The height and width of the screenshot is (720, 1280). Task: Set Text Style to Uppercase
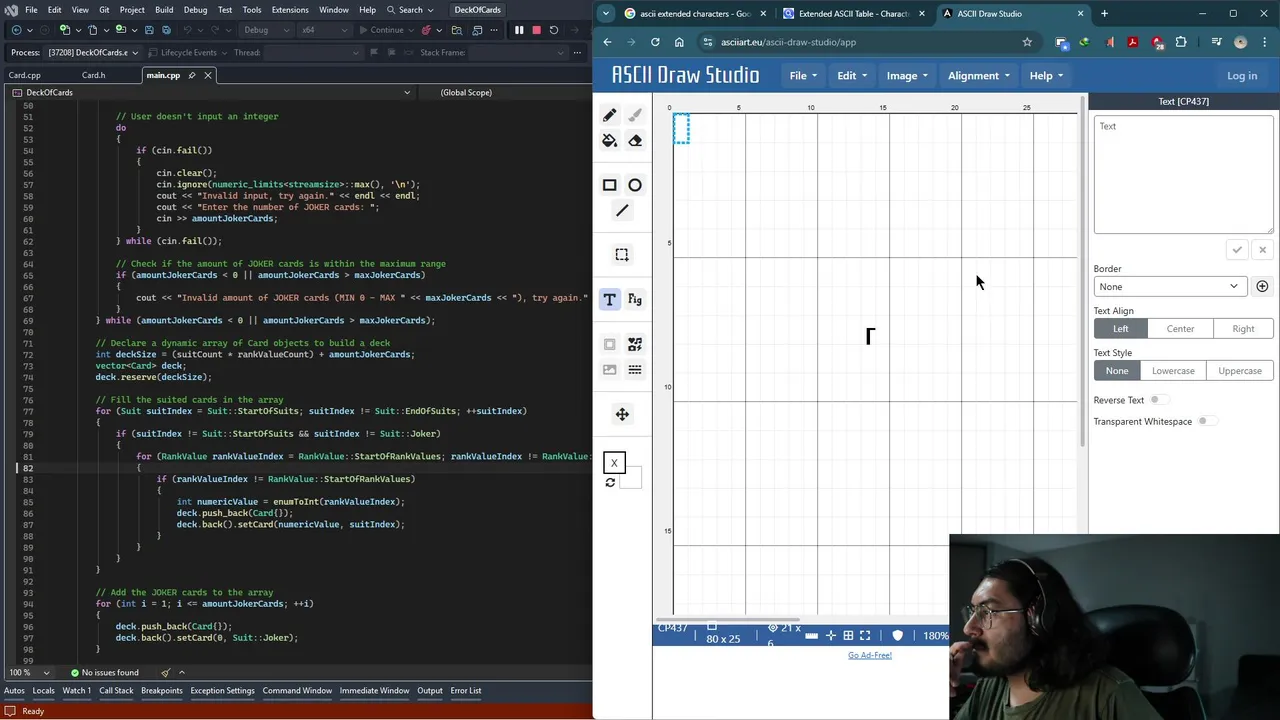[x=1240, y=371]
